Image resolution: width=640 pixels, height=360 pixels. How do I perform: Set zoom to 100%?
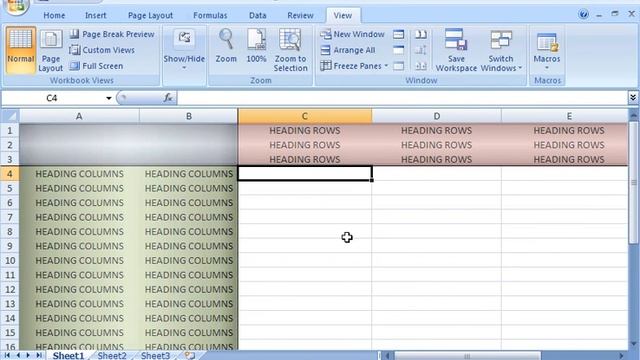click(x=256, y=46)
